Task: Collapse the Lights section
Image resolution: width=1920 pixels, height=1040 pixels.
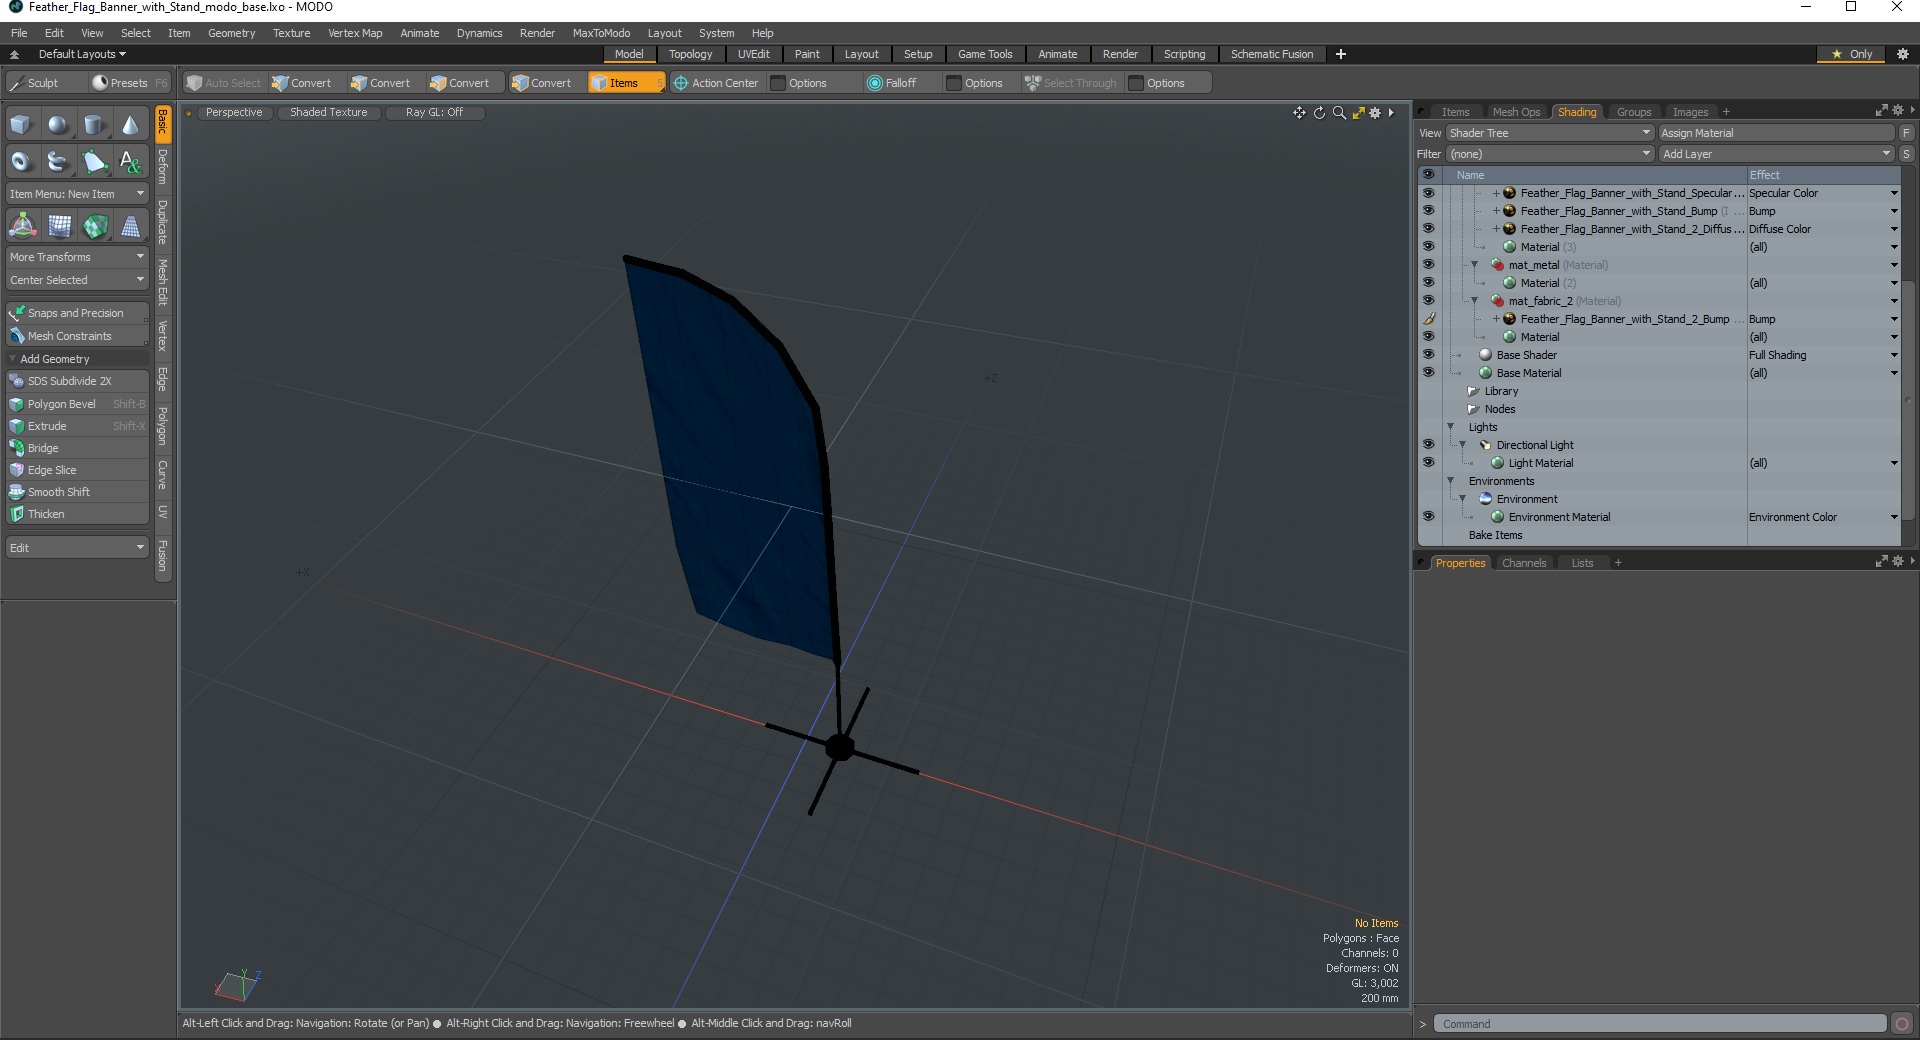Action: coord(1450,427)
